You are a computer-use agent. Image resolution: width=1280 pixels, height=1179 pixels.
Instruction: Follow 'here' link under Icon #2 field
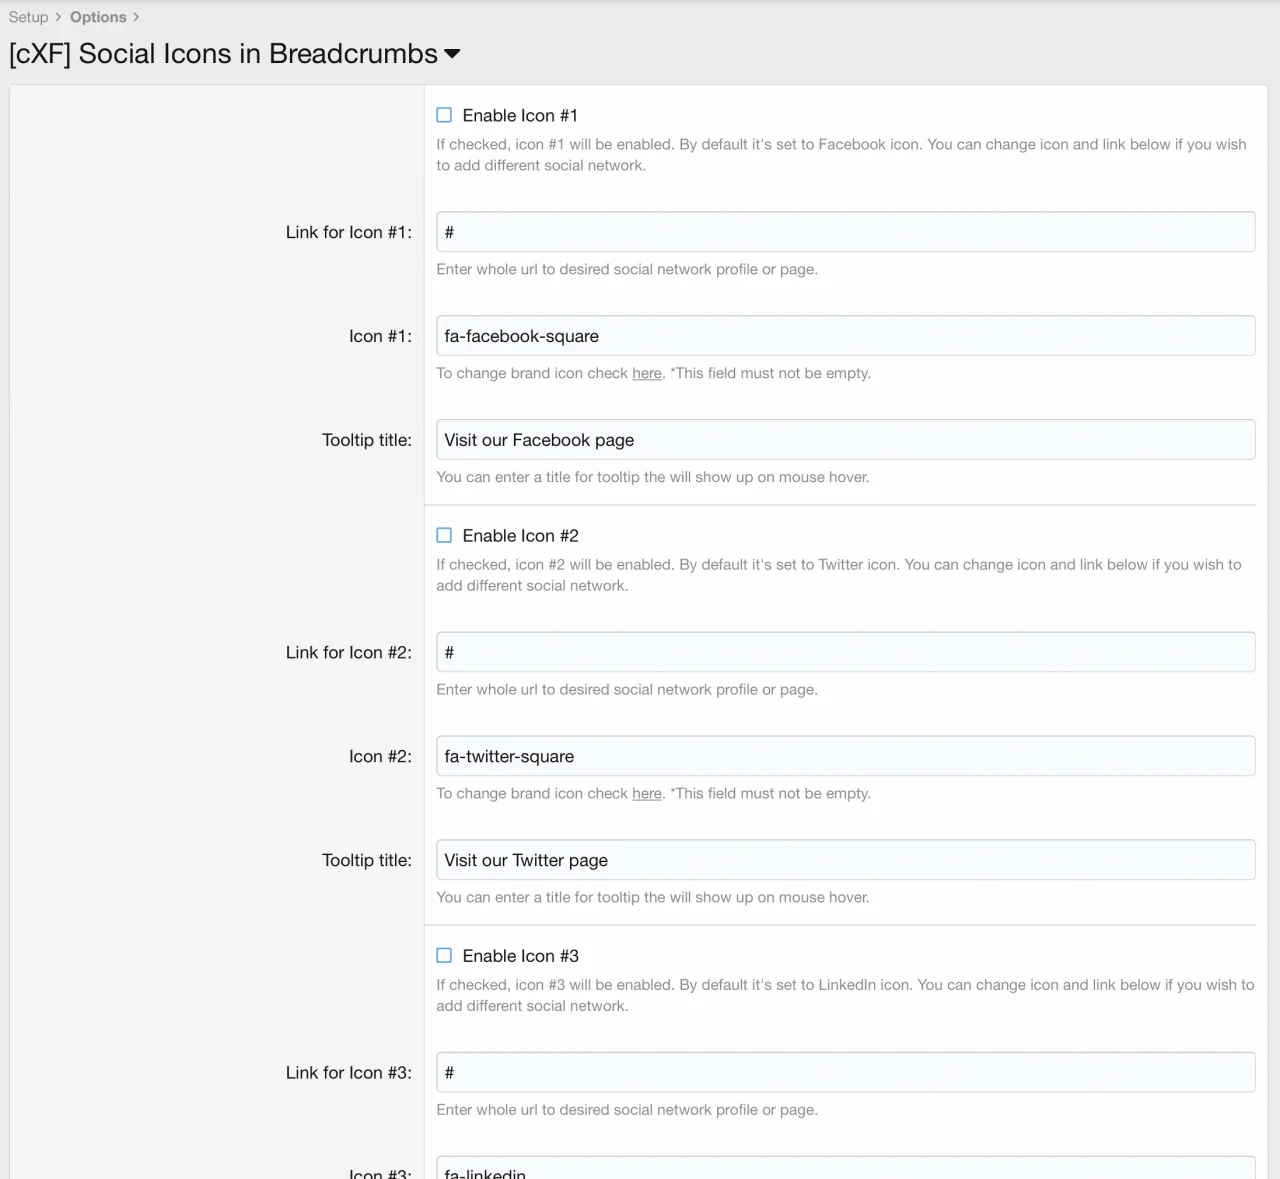coord(647,793)
